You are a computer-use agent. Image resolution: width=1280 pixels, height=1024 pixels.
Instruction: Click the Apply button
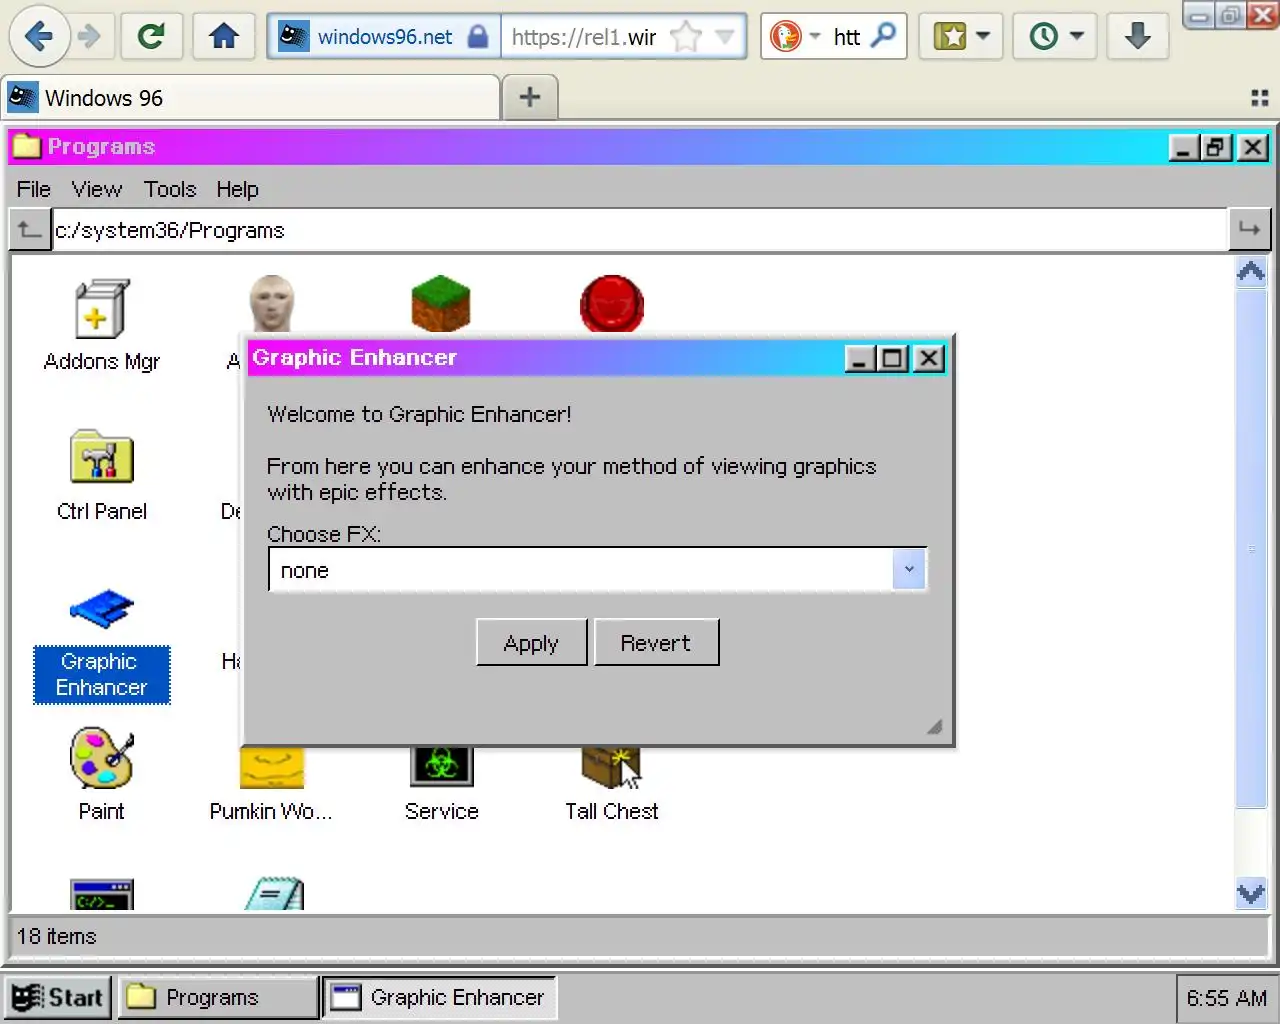pyautogui.click(x=531, y=643)
